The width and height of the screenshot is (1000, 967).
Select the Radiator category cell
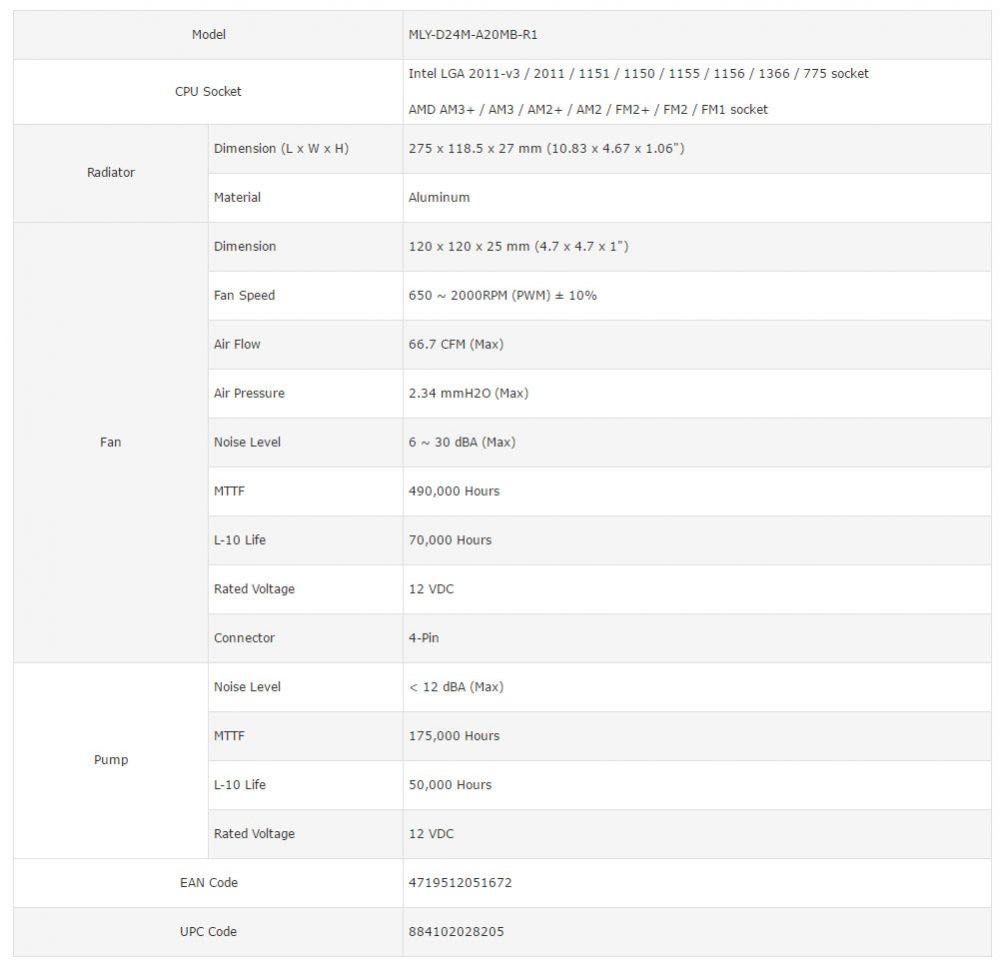(110, 172)
